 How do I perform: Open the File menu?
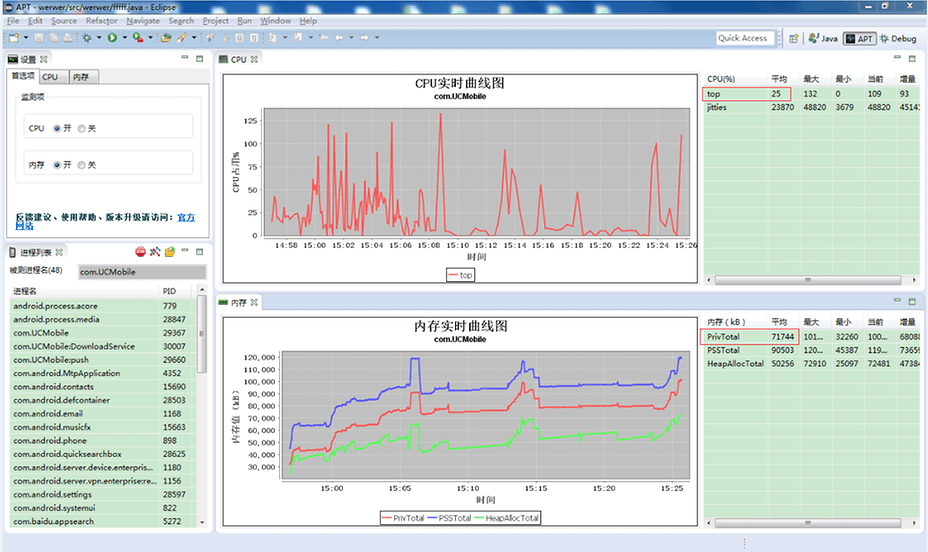13,21
